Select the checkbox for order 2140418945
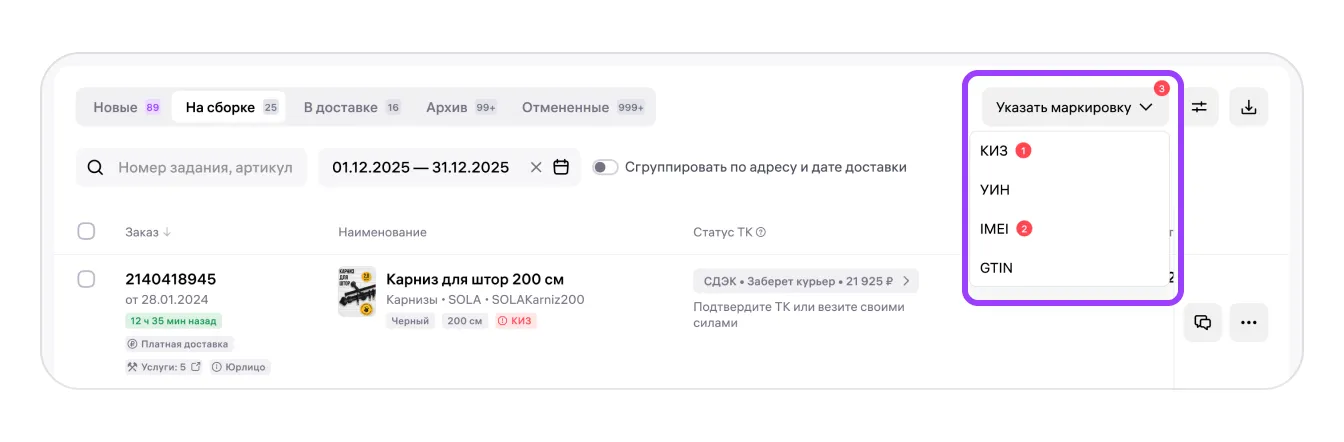 (86, 279)
